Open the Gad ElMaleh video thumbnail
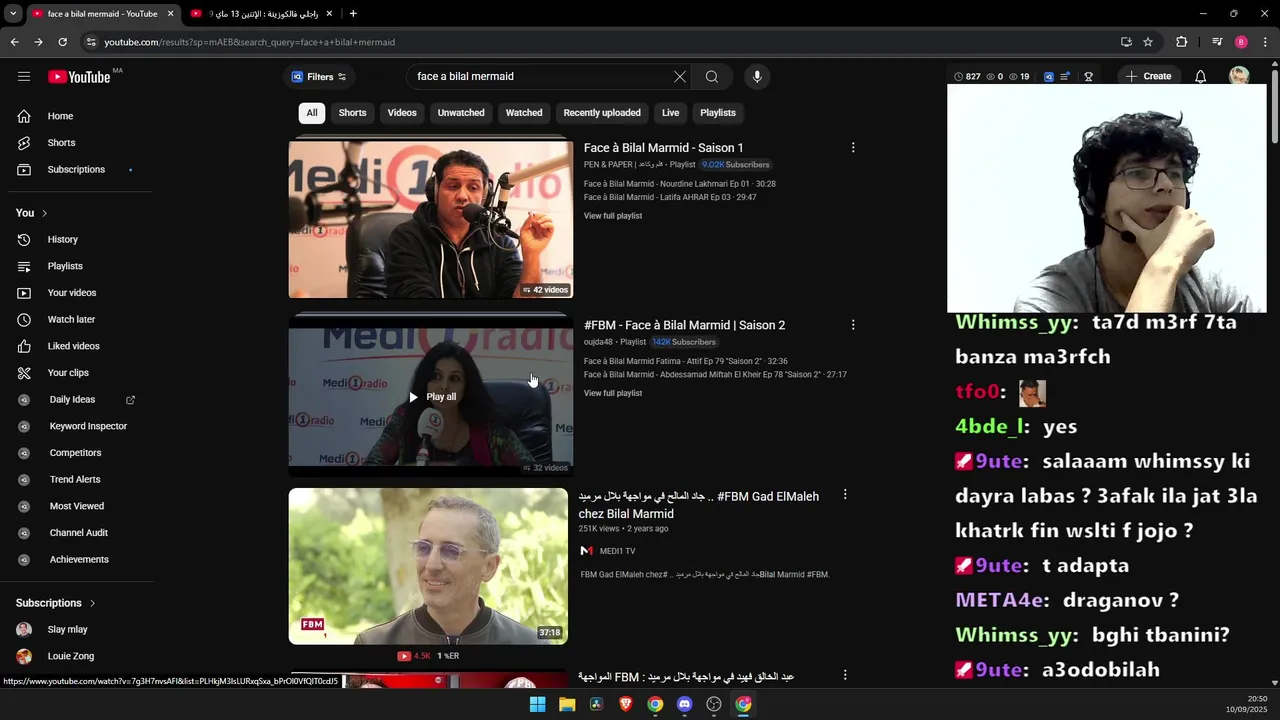The image size is (1280, 720). pyautogui.click(x=428, y=566)
